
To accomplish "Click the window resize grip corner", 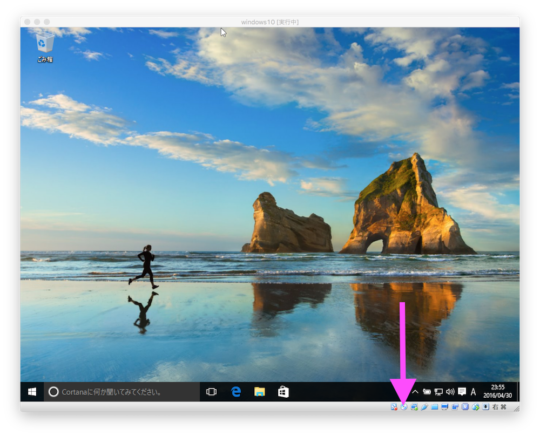I will coord(516,408).
